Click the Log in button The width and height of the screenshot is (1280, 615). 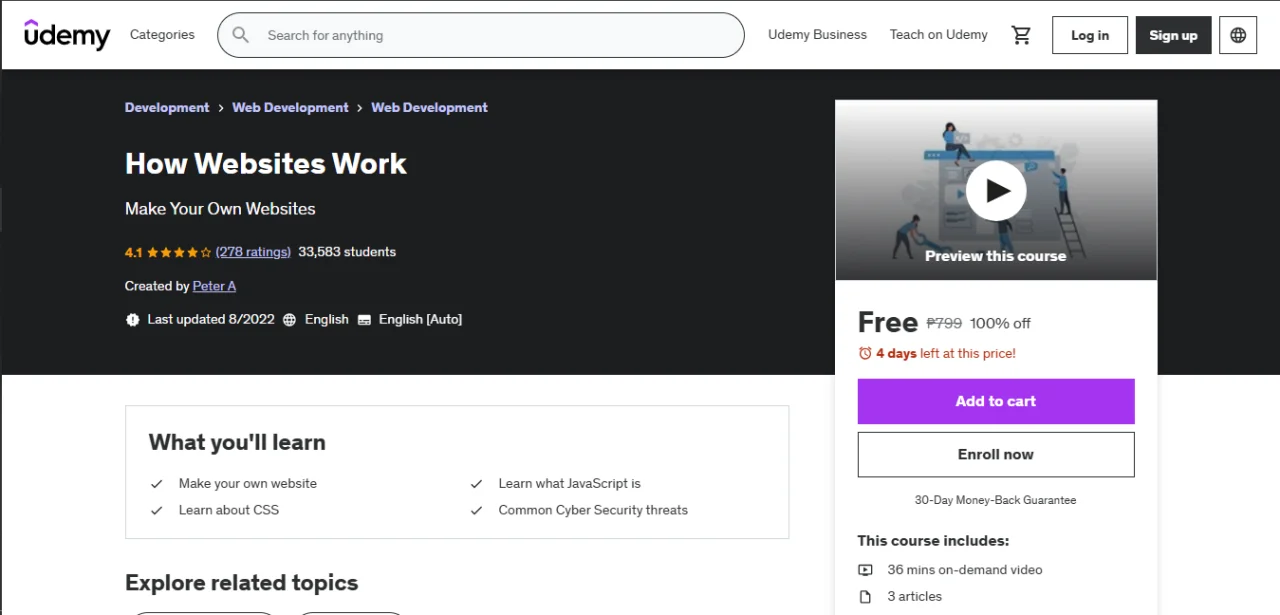(x=1090, y=35)
